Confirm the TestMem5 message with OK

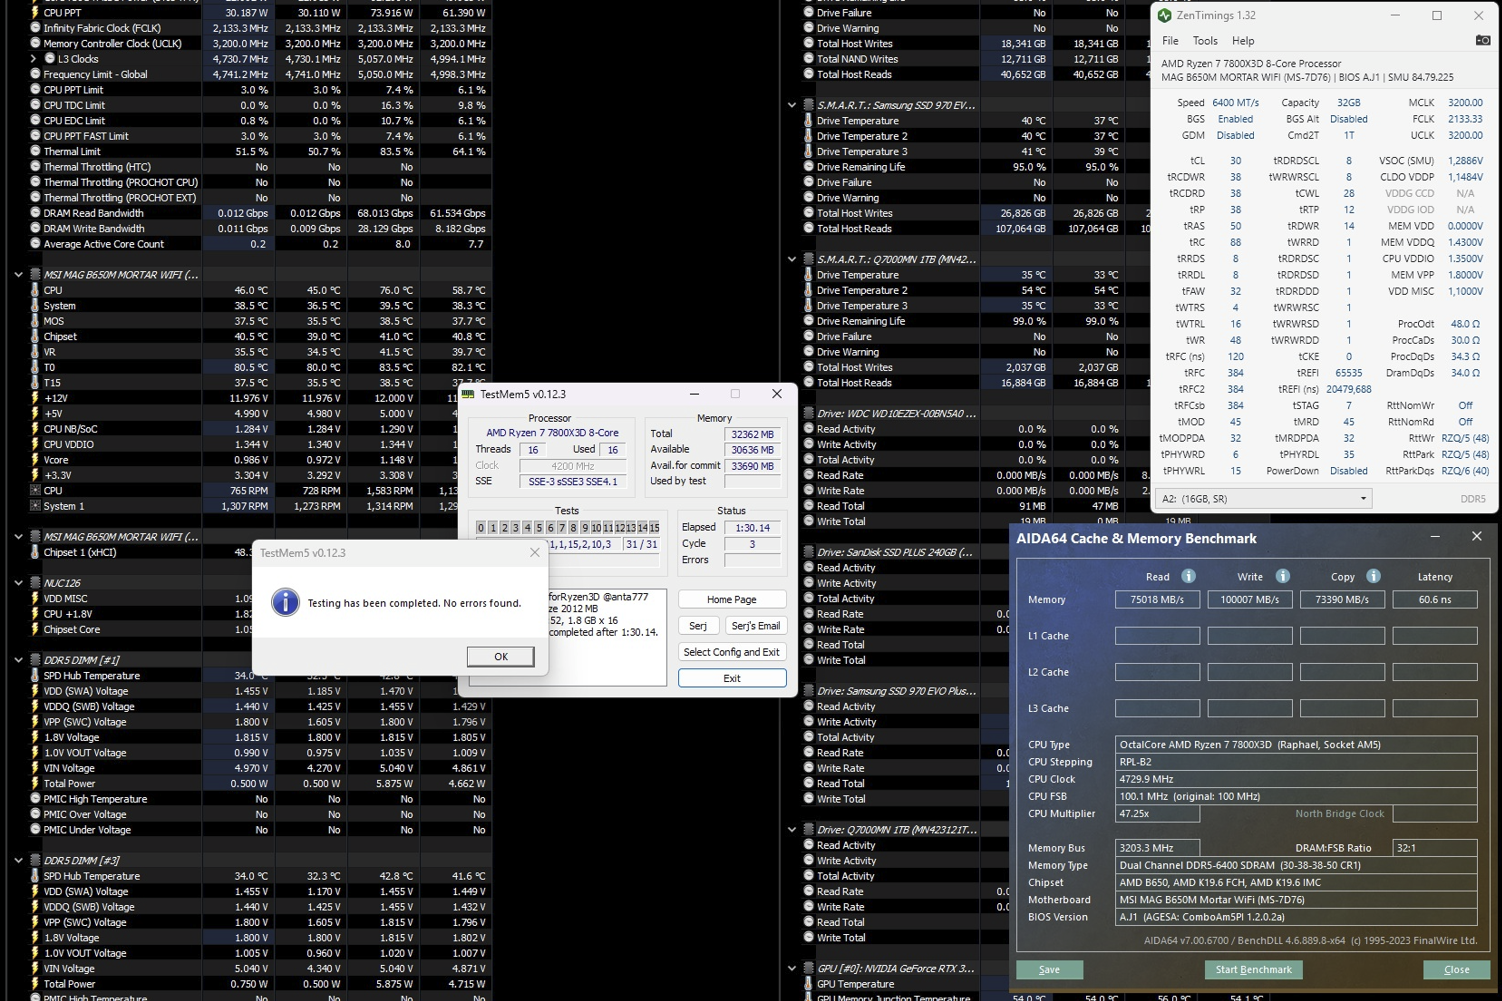pos(501,656)
